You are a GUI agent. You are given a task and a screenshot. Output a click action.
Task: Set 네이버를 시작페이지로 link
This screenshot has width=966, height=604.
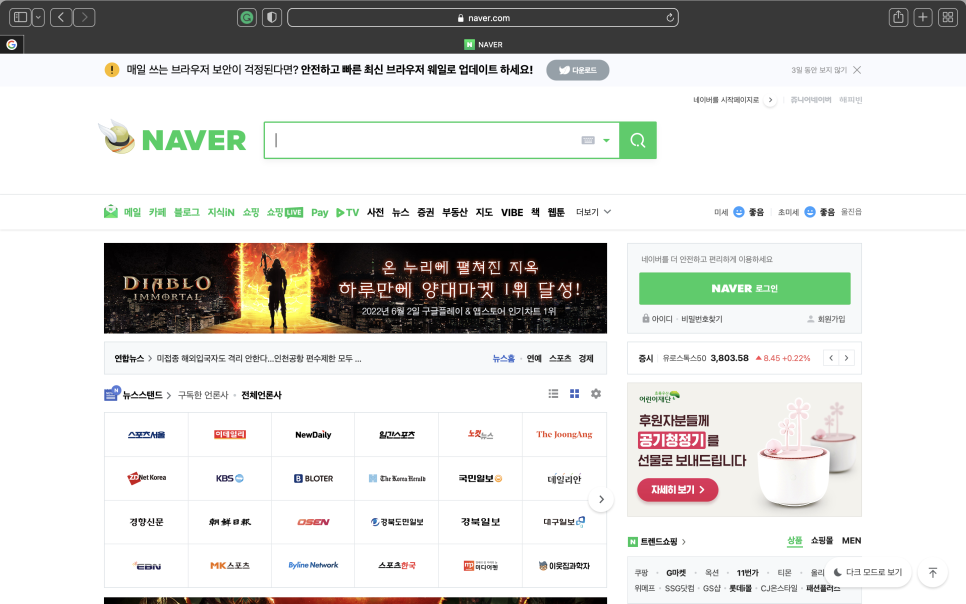726,100
